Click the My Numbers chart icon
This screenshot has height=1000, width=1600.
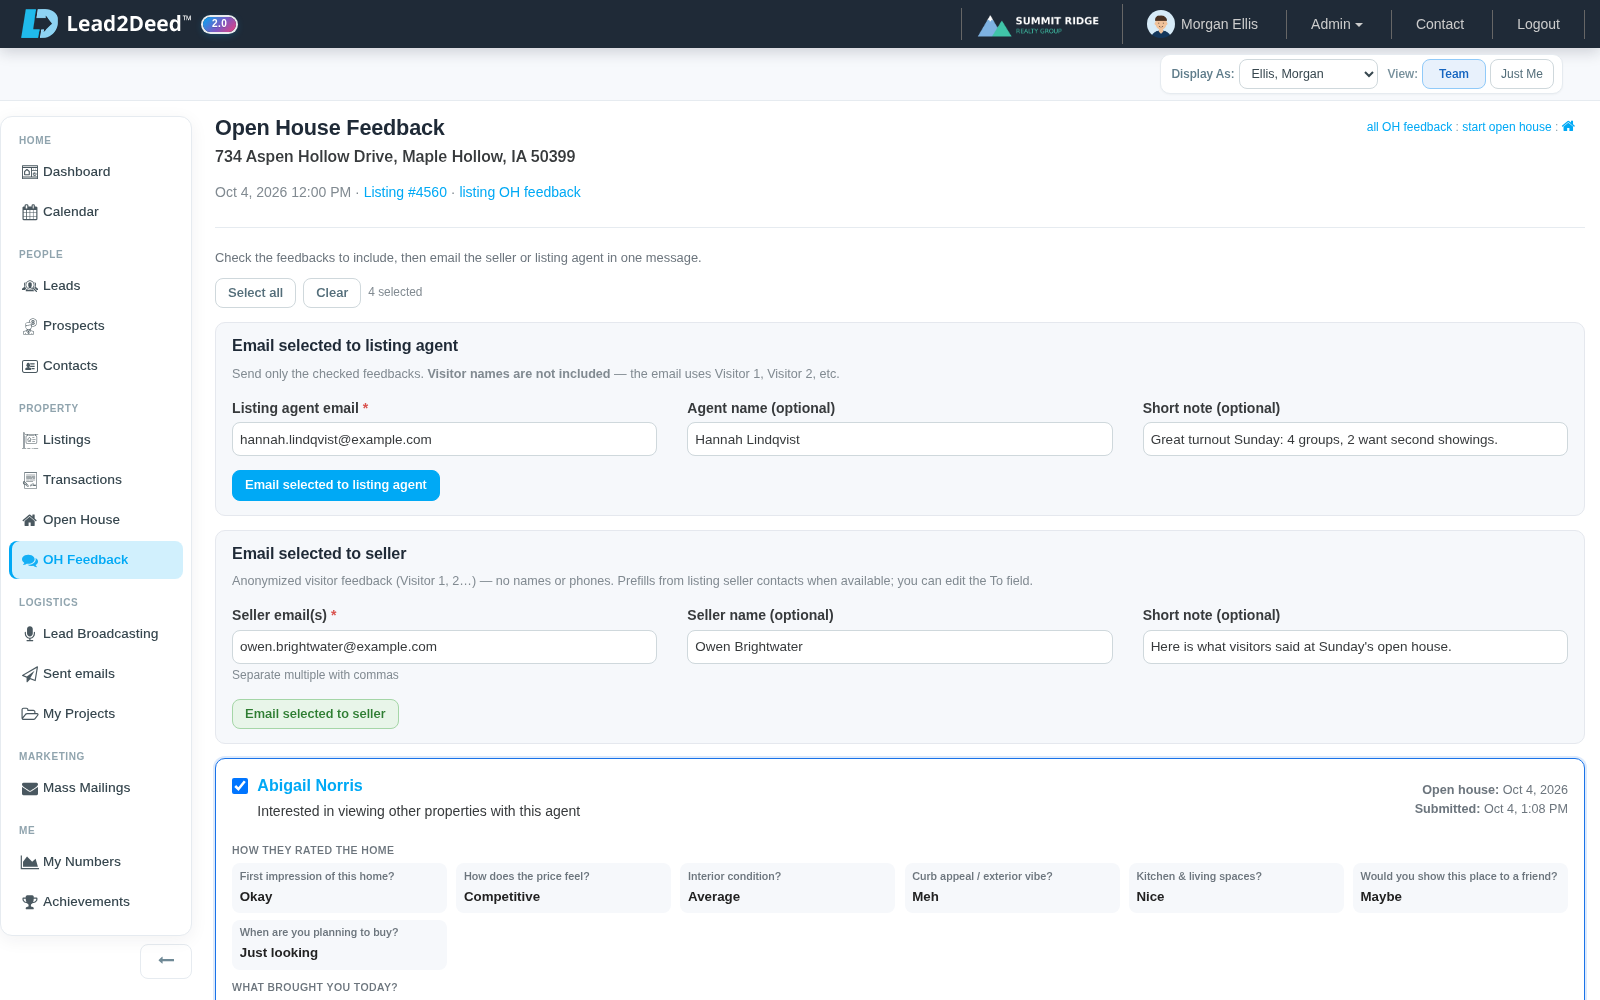coord(30,862)
